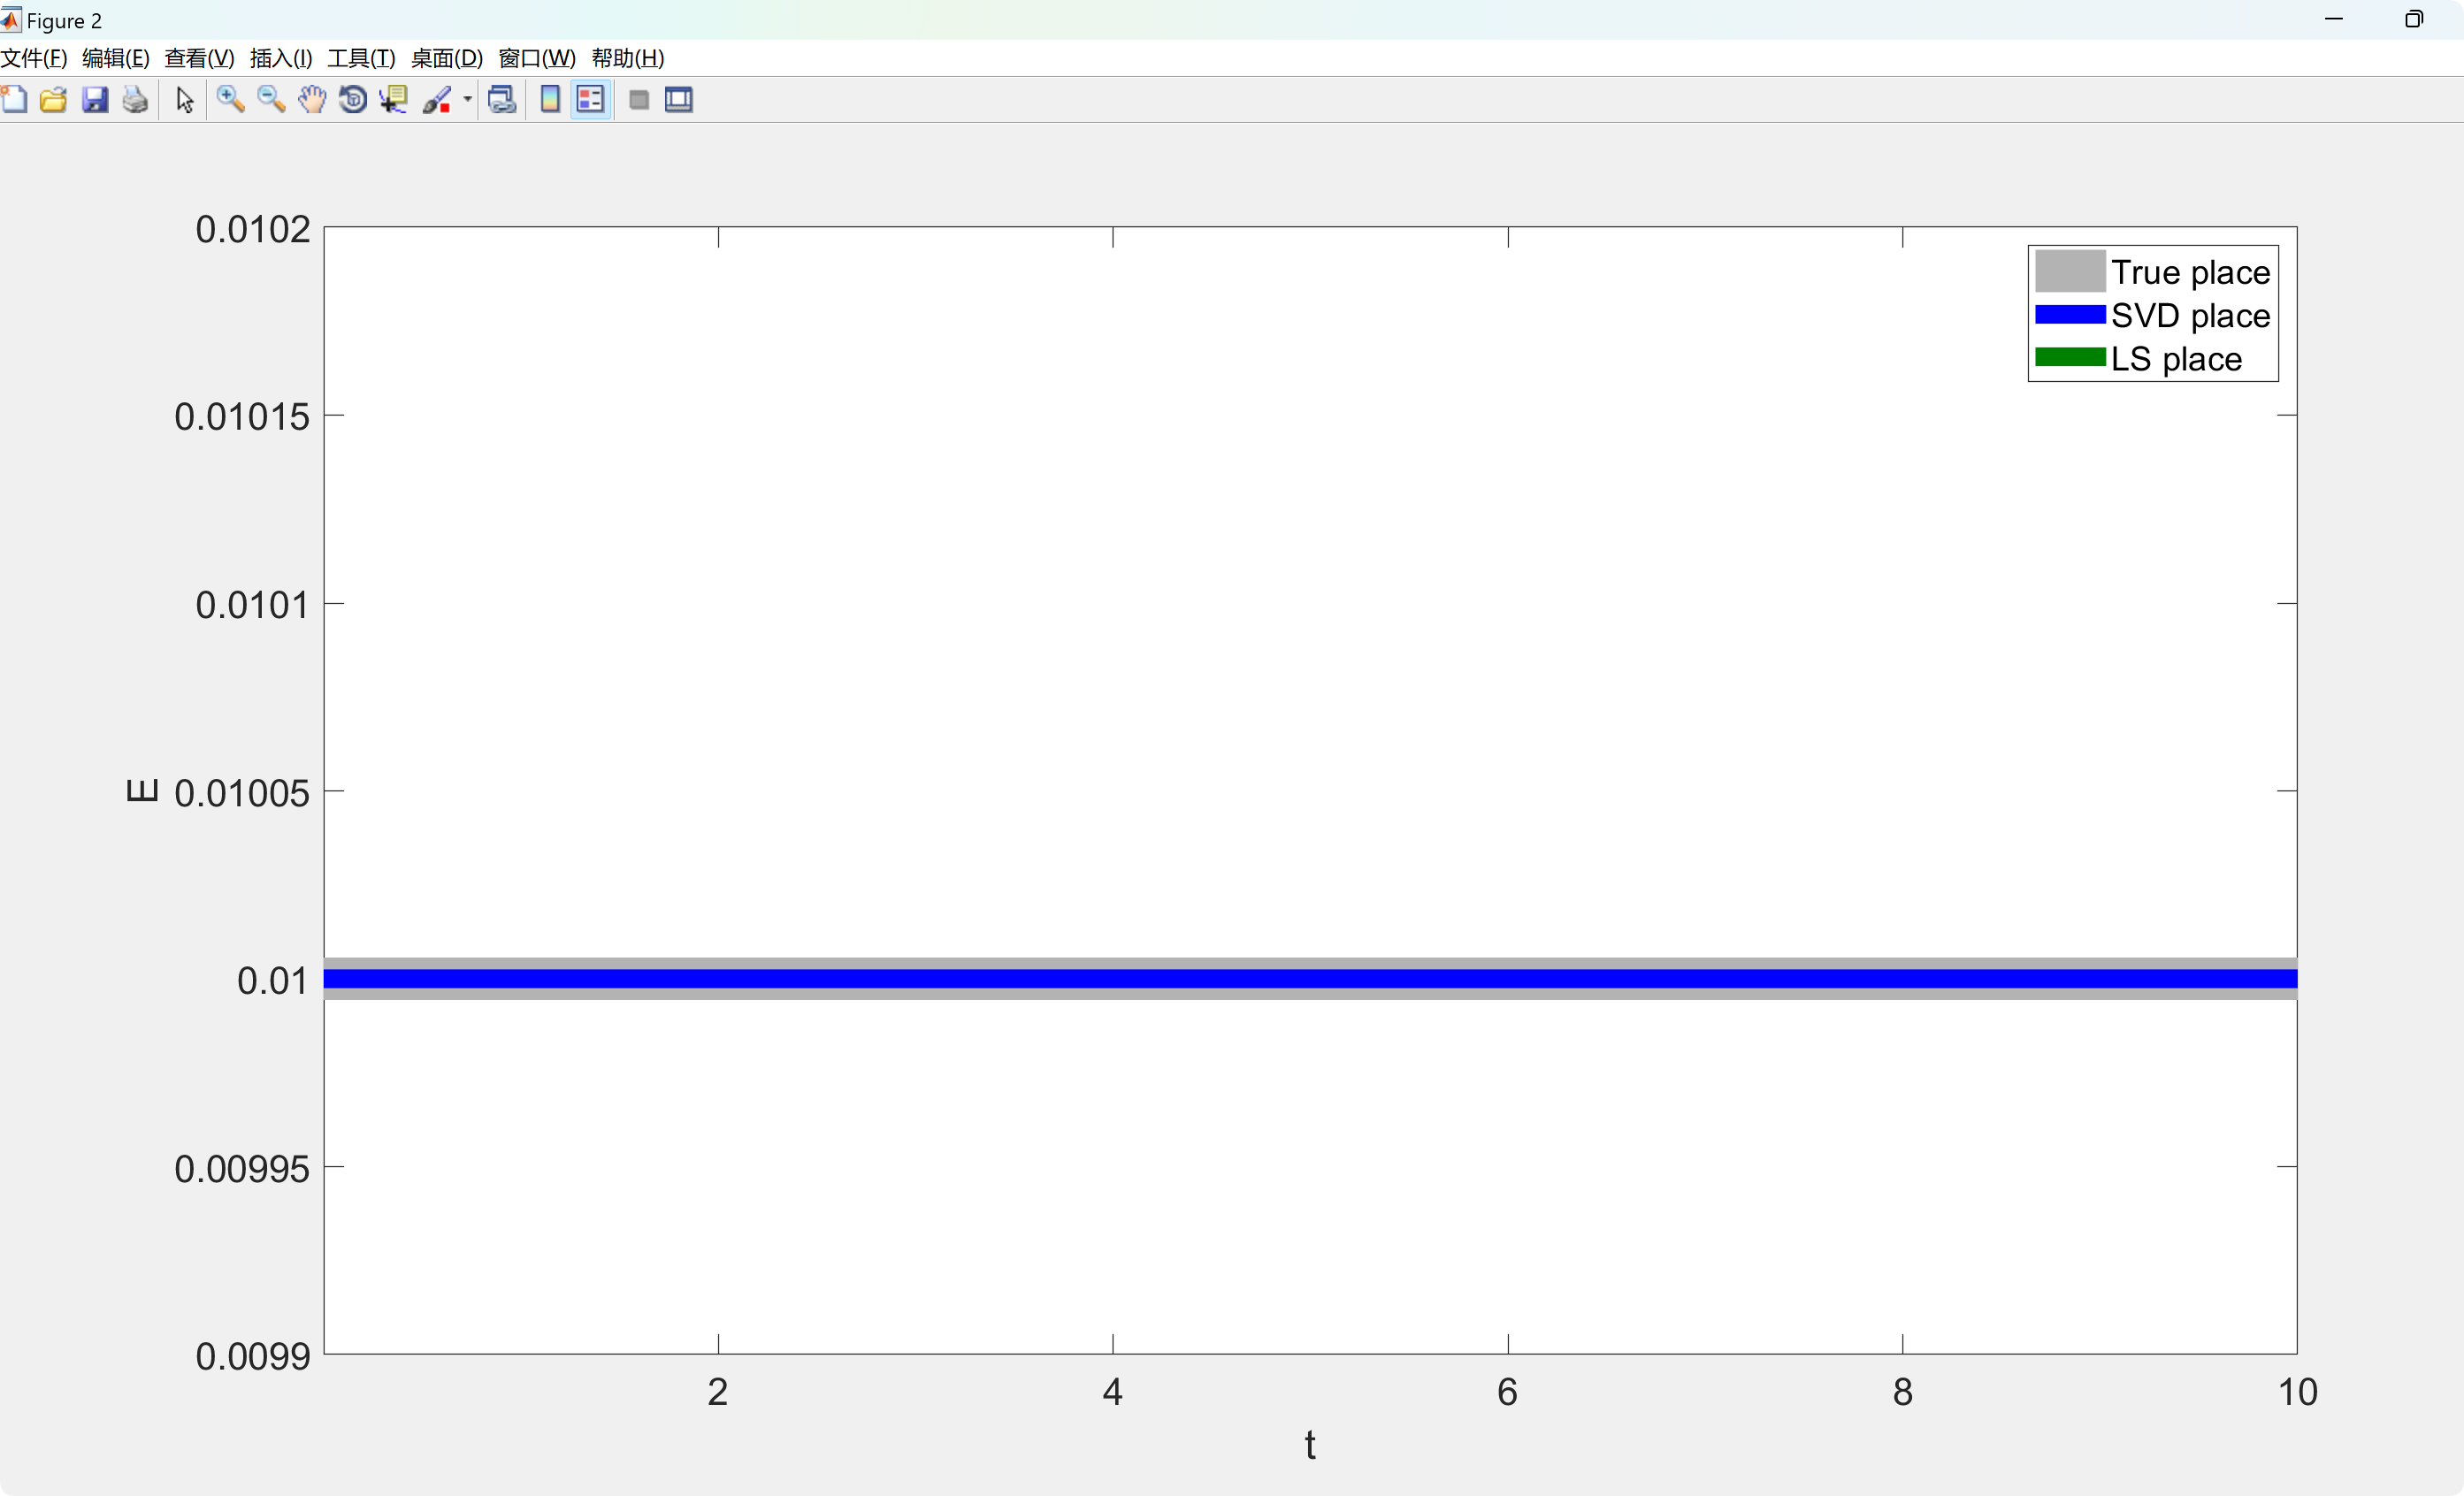
Task: Click the Link Plot toolbar button
Action: [502, 100]
